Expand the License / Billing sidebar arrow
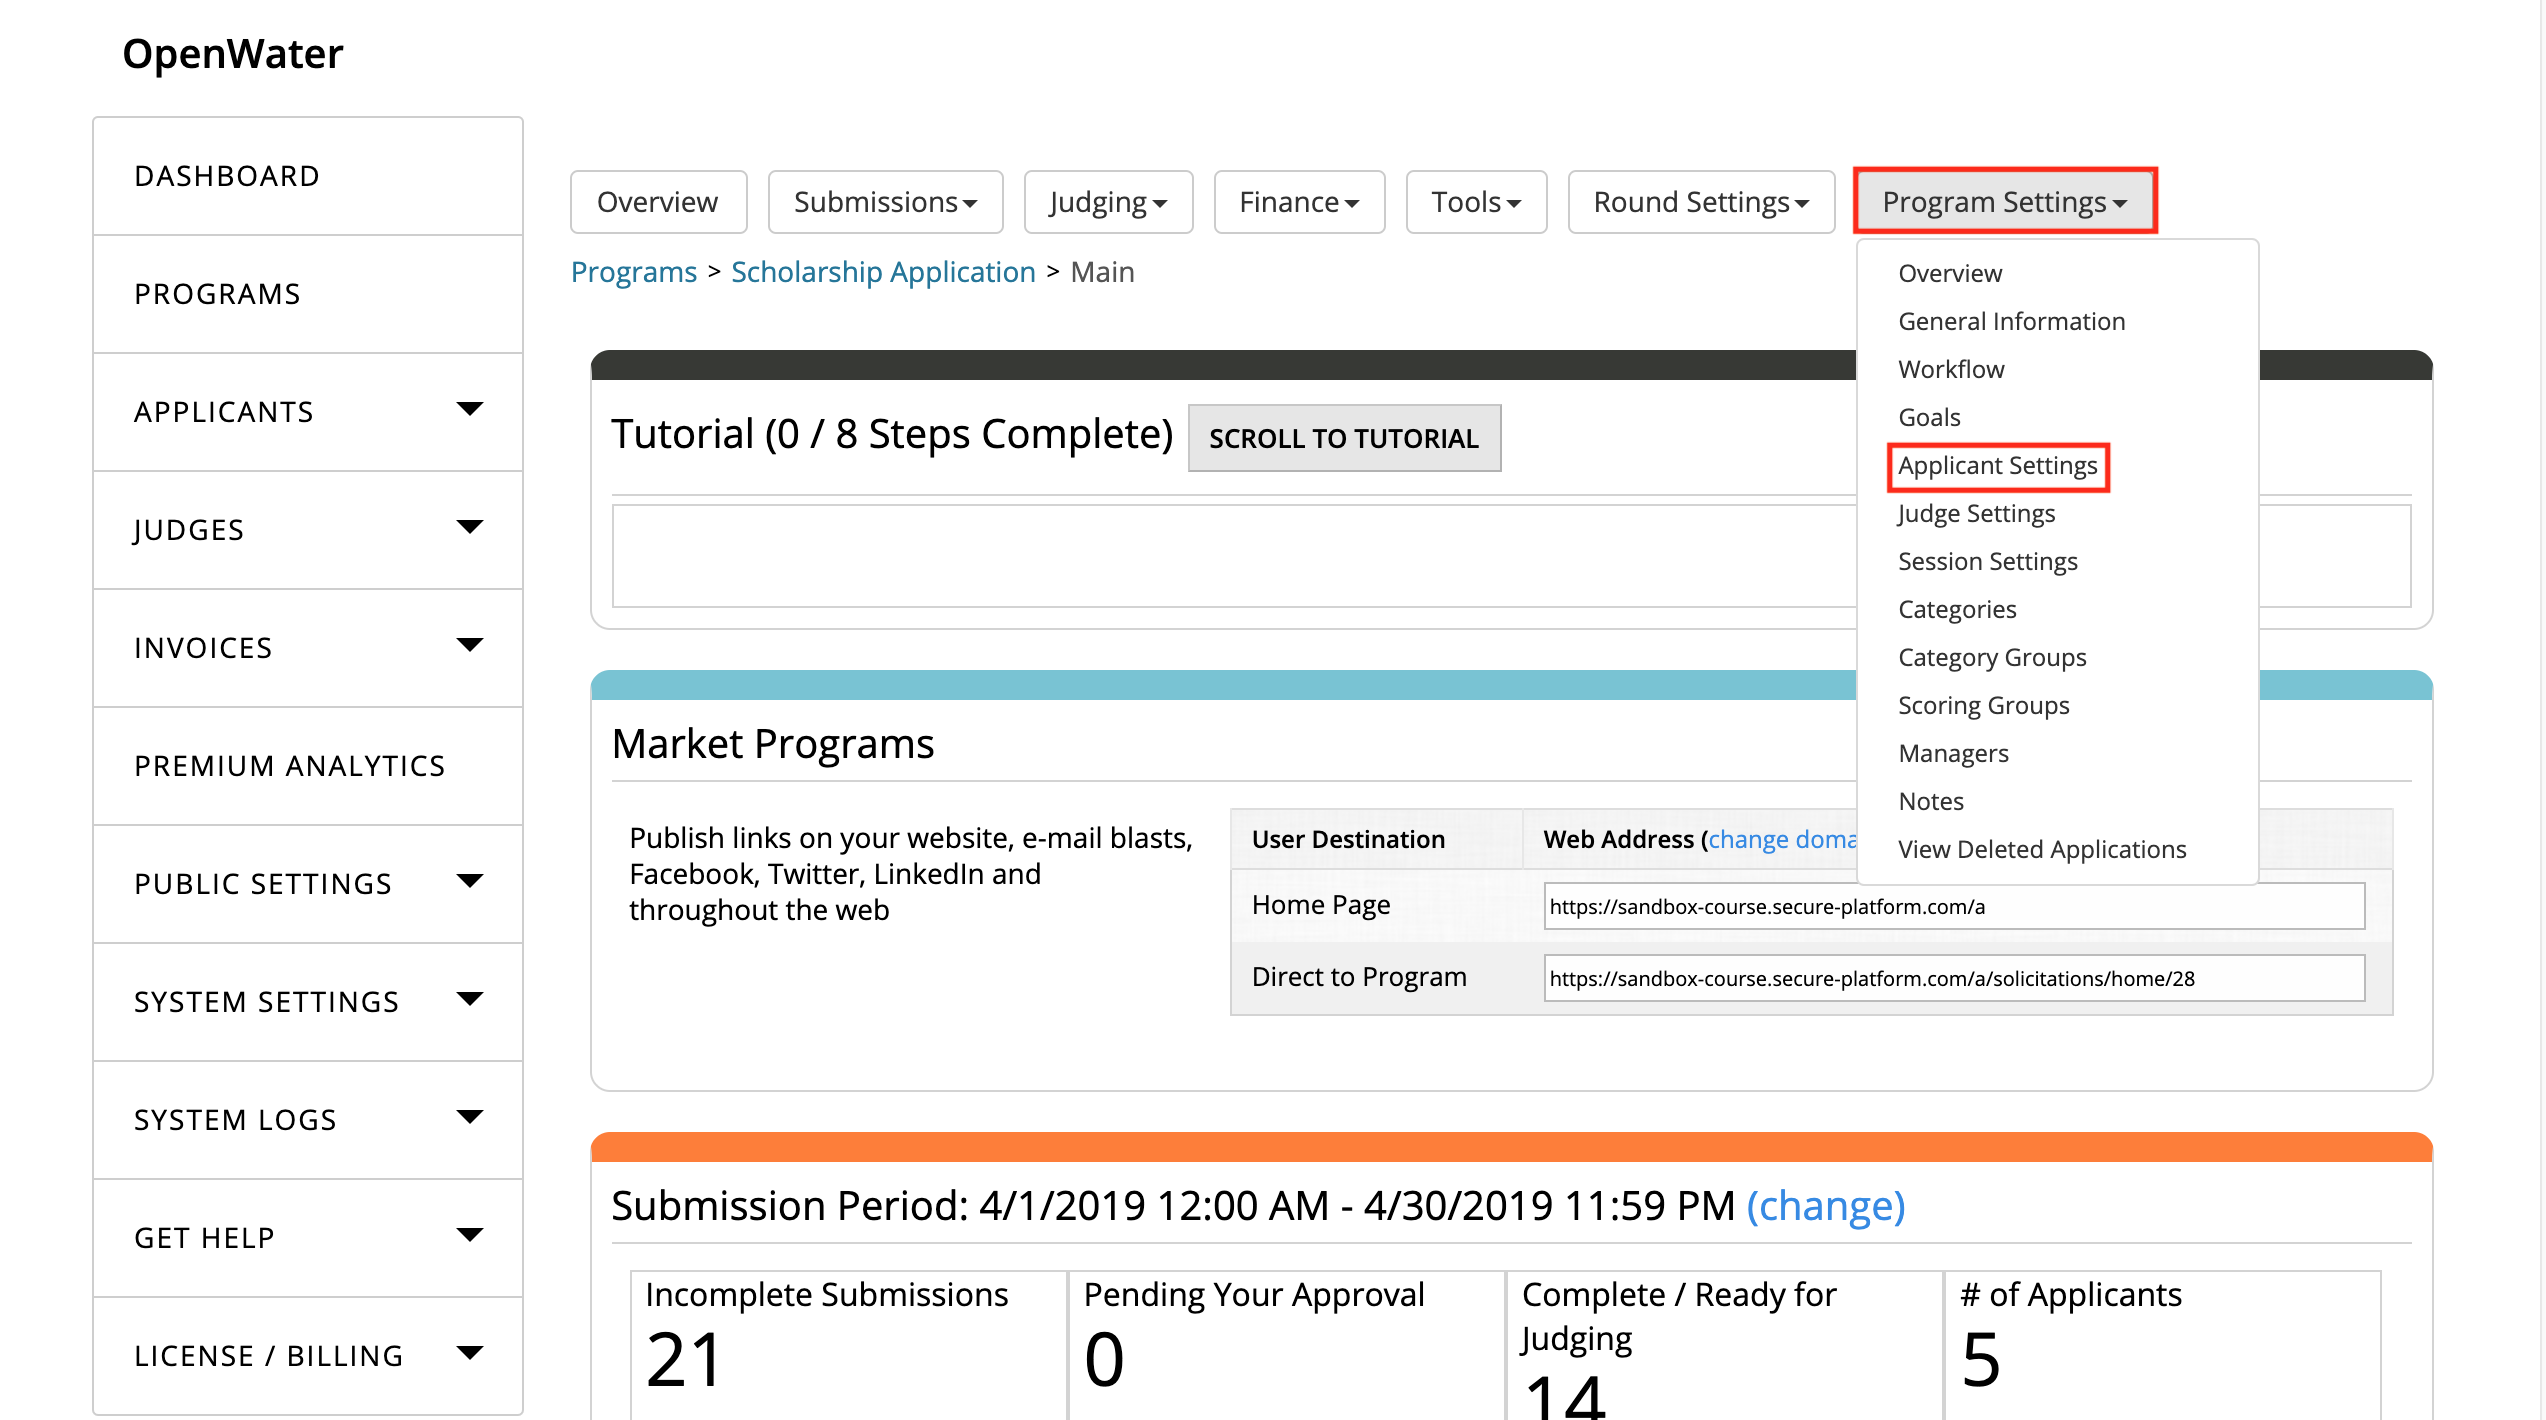2546x1420 pixels. tap(469, 1353)
